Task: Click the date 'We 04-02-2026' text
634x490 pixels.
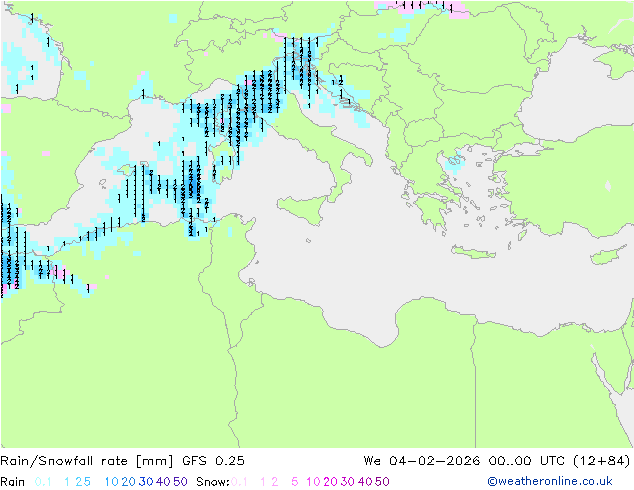Action: [422, 461]
